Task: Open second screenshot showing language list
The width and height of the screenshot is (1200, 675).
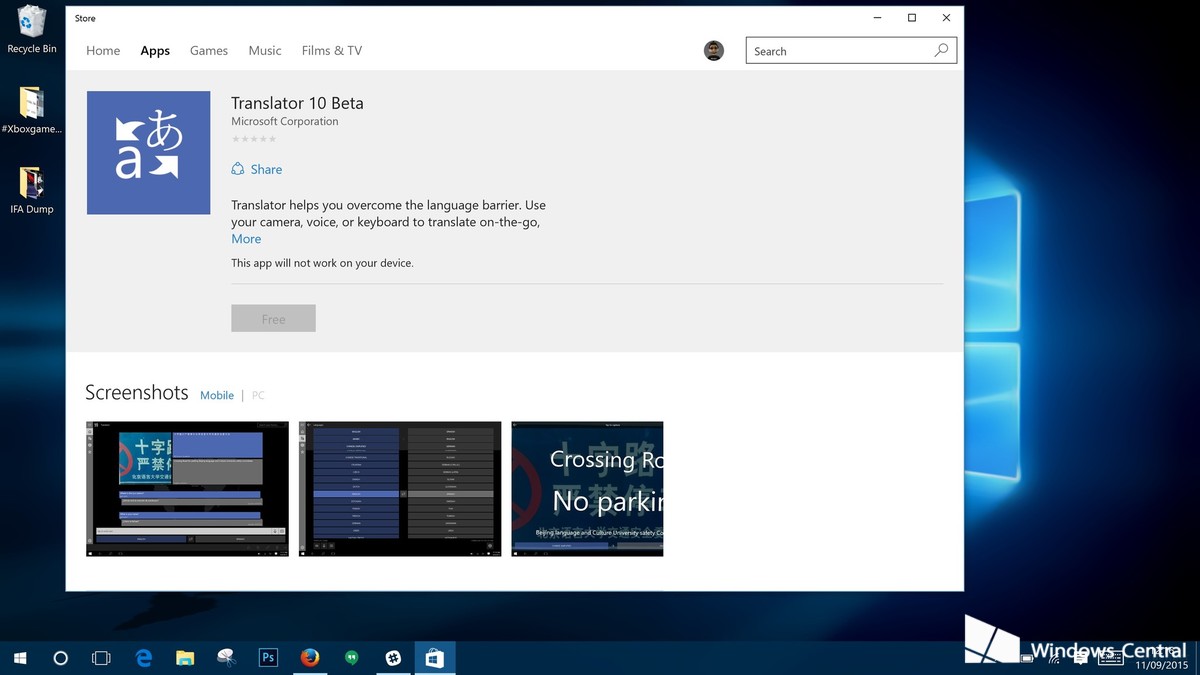Action: [400, 489]
